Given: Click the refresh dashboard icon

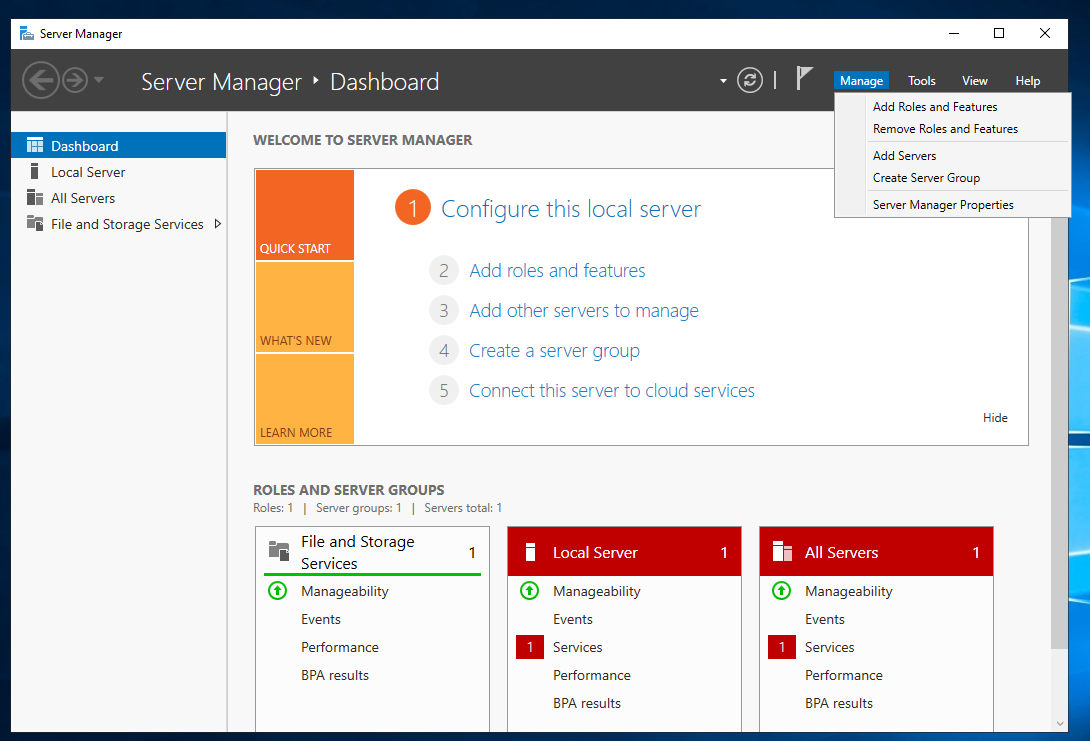Looking at the screenshot, I should click(x=750, y=81).
